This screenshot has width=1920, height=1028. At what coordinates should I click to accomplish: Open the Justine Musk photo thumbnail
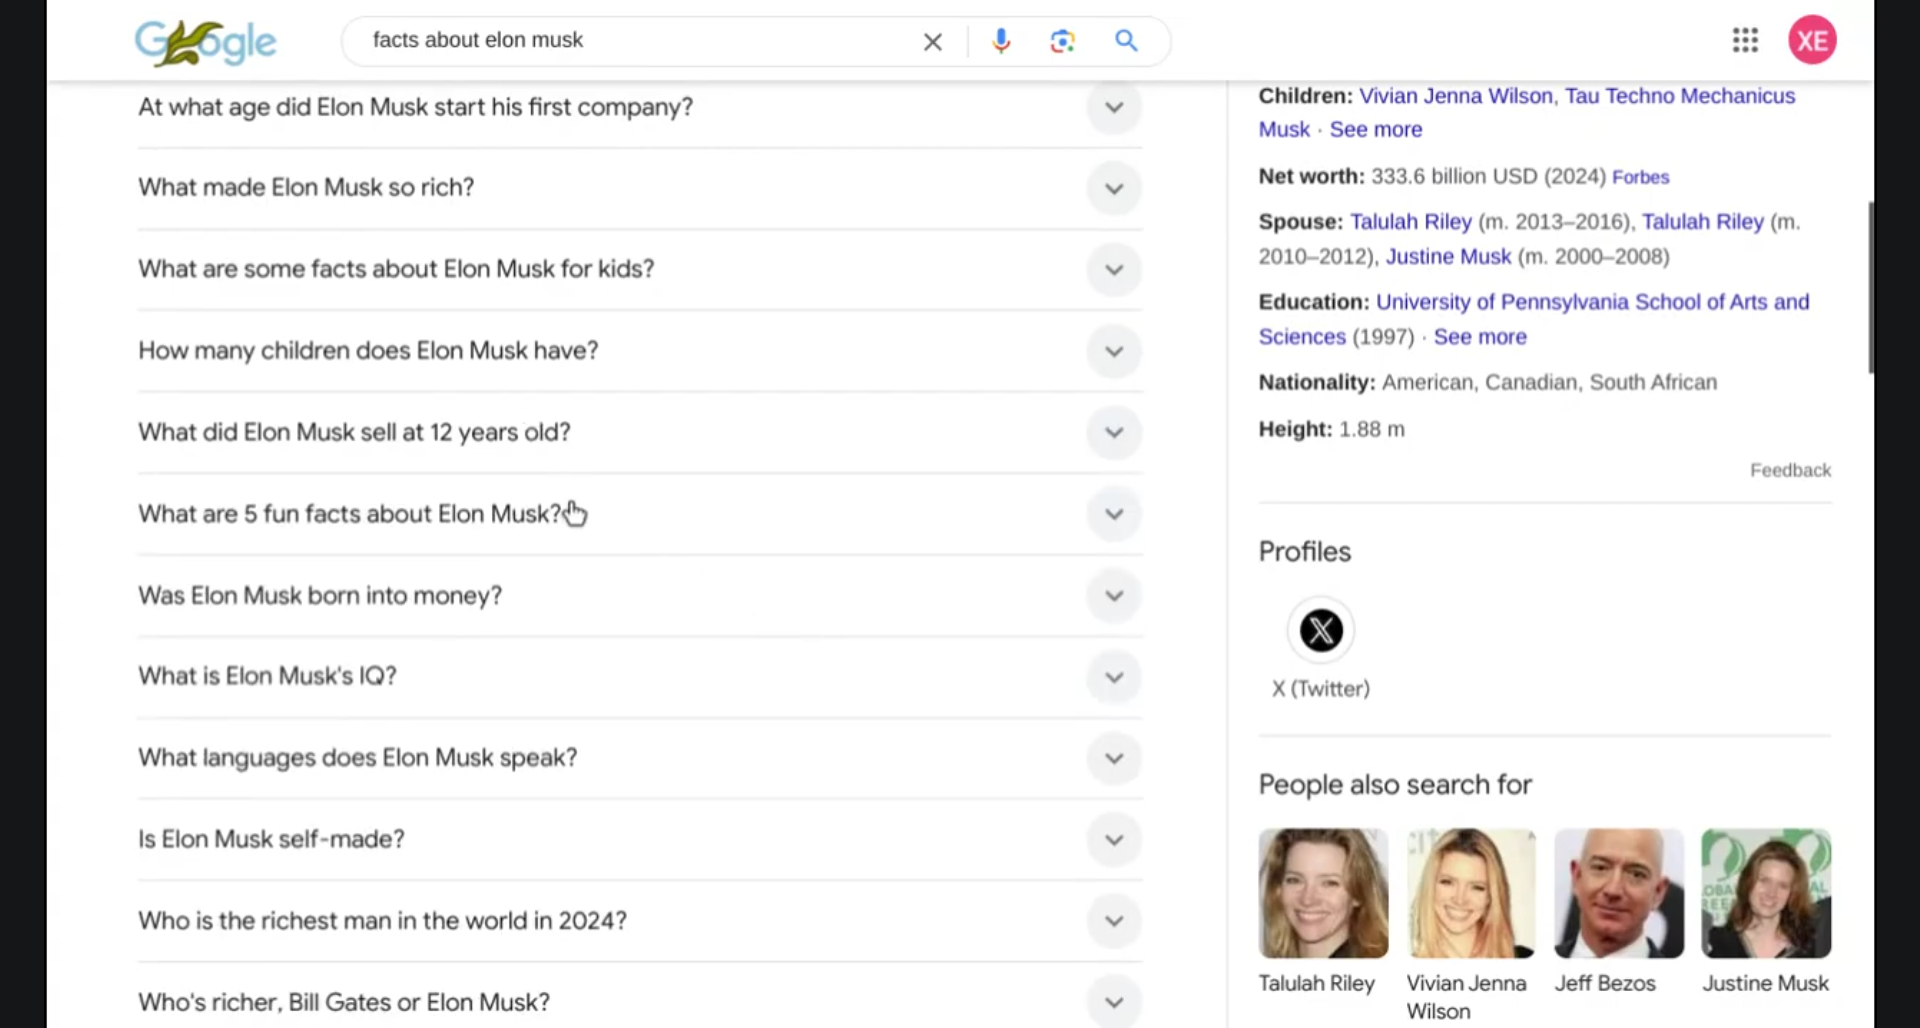click(1766, 893)
